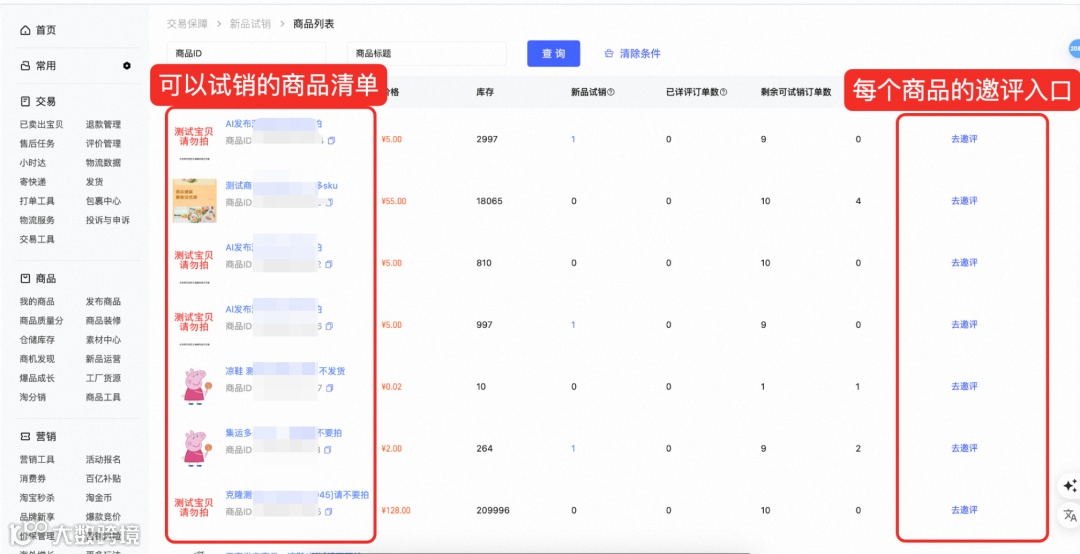The height and width of the screenshot is (554, 1080).
Task: Click Peppa Pig thumbnail of ¥0.02 item
Action: coord(194,387)
